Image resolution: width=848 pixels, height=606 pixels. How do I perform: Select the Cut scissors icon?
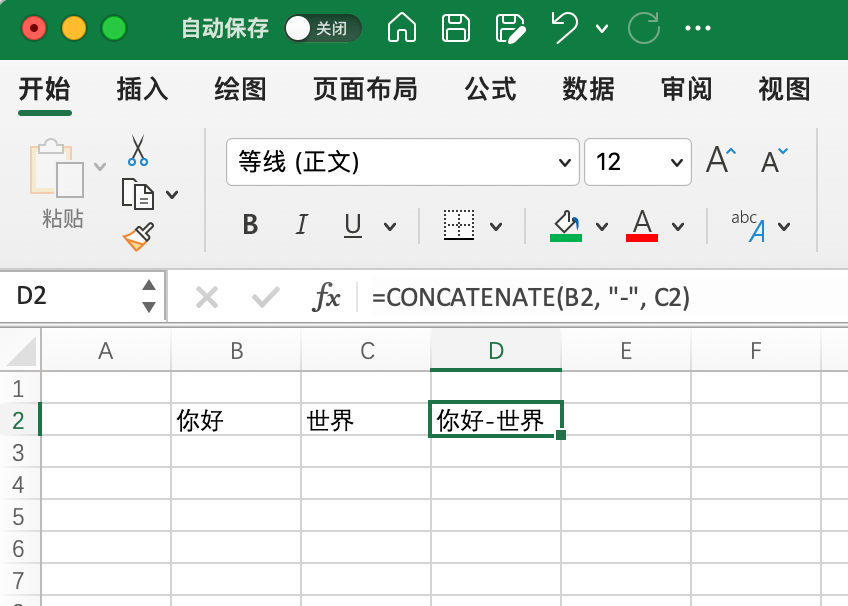click(x=138, y=151)
